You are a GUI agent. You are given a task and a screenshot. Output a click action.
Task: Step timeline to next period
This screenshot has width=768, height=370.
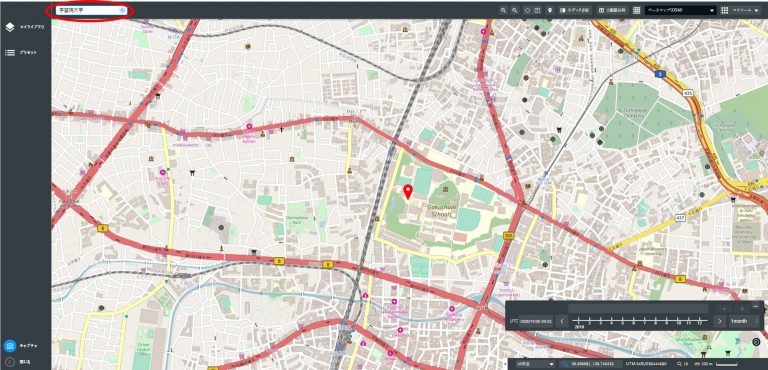pyautogui.click(x=720, y=321)
